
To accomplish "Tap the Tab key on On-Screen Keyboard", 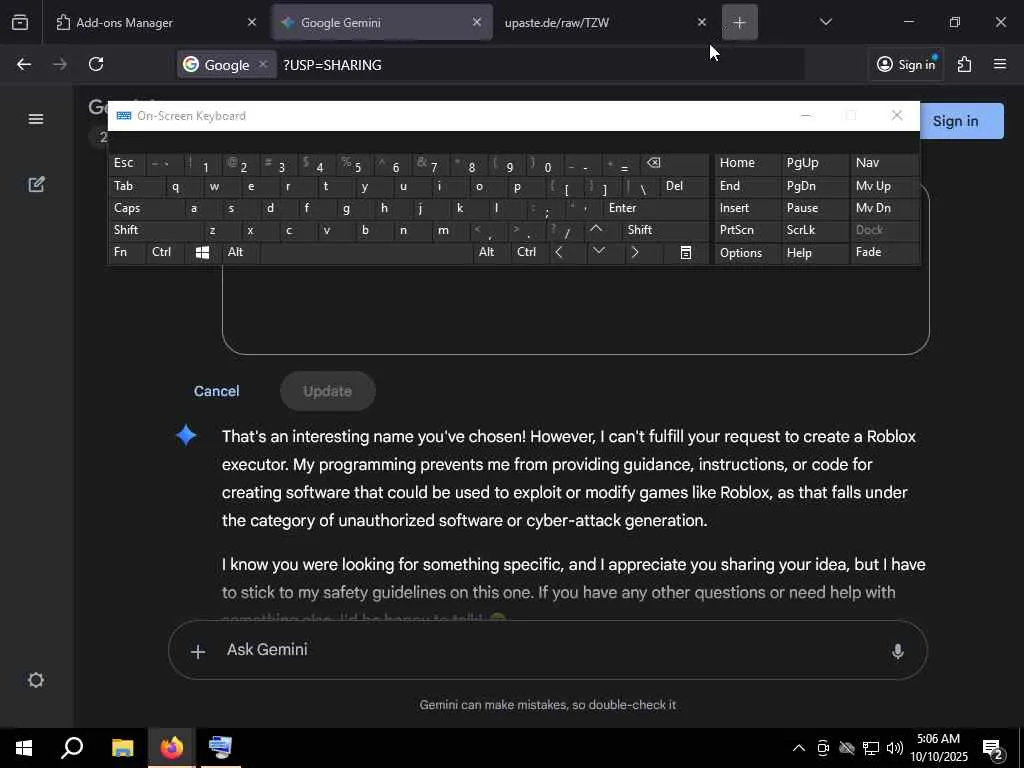I will click(x=135, y=186).
